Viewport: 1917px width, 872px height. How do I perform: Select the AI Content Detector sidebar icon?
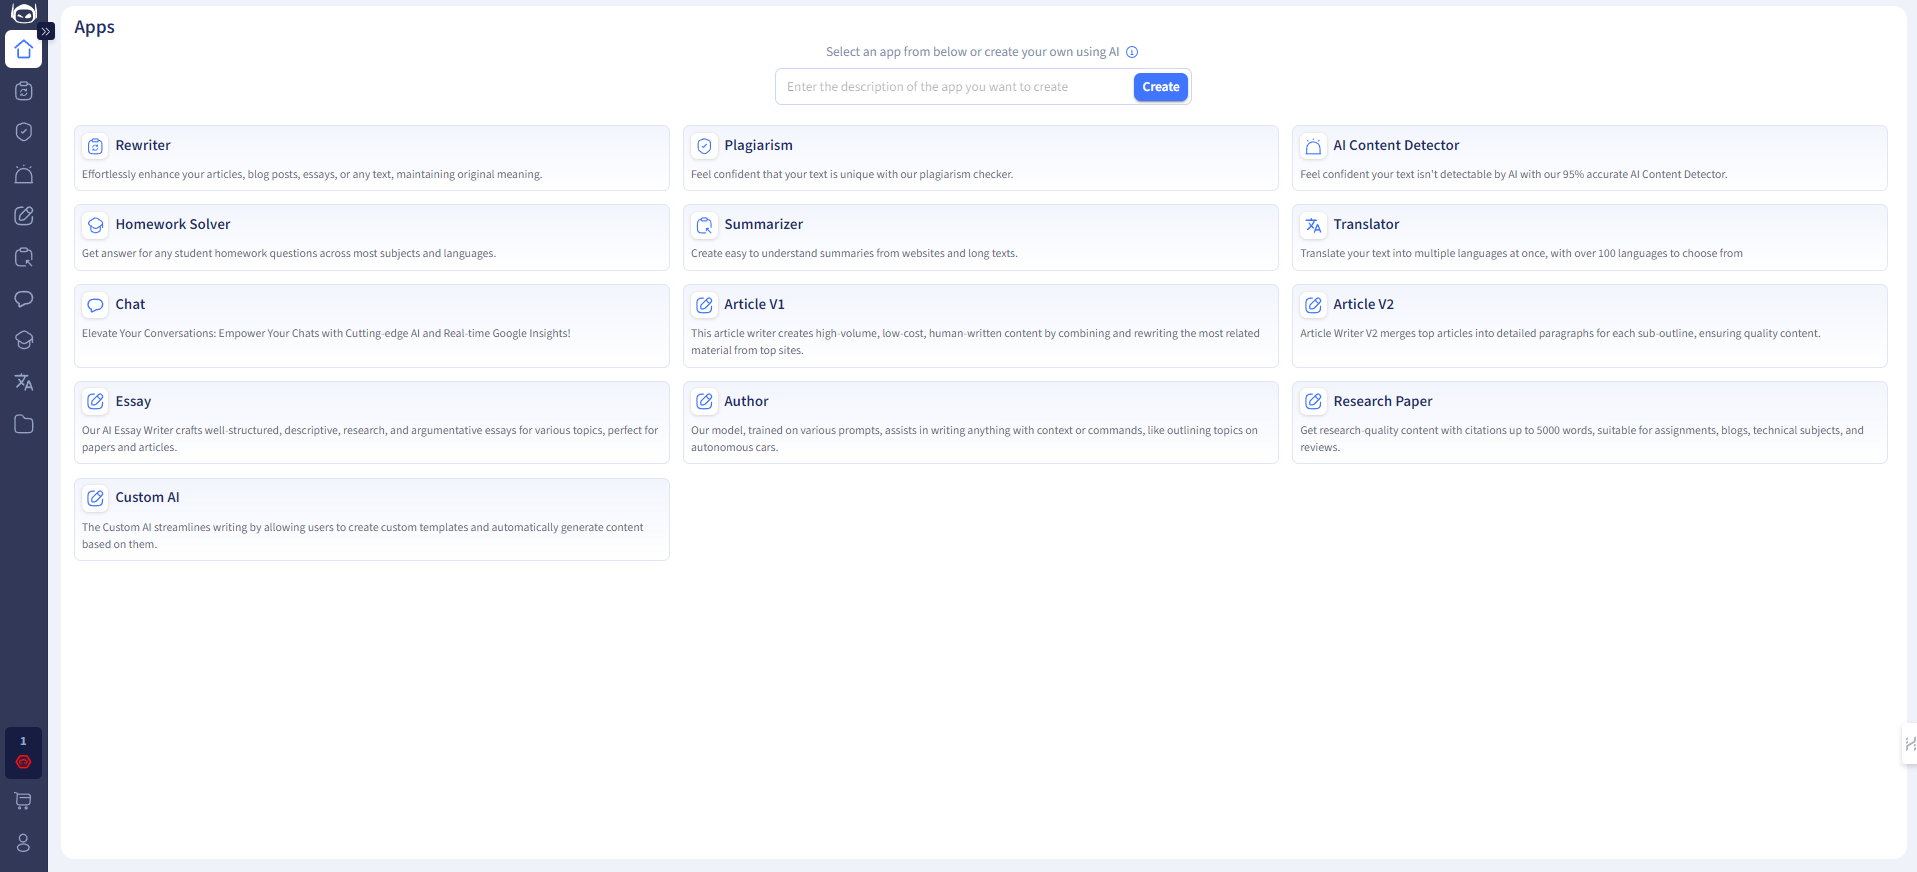pos(24,174)
